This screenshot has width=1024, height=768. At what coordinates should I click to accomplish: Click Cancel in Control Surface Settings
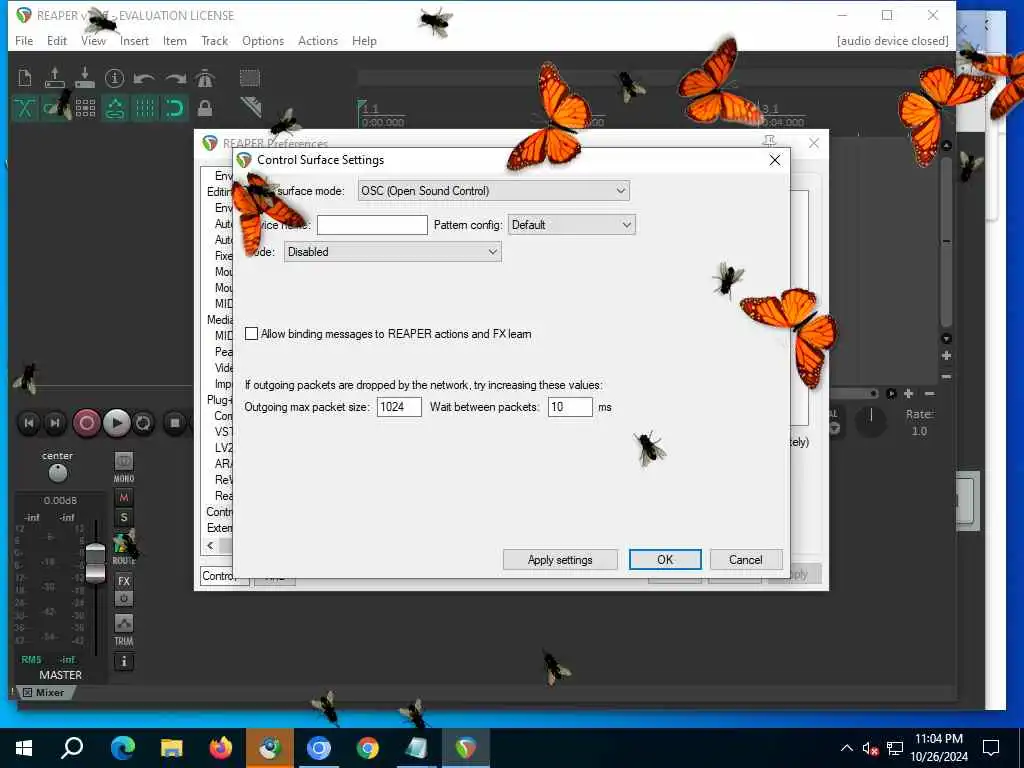point(746,560)
